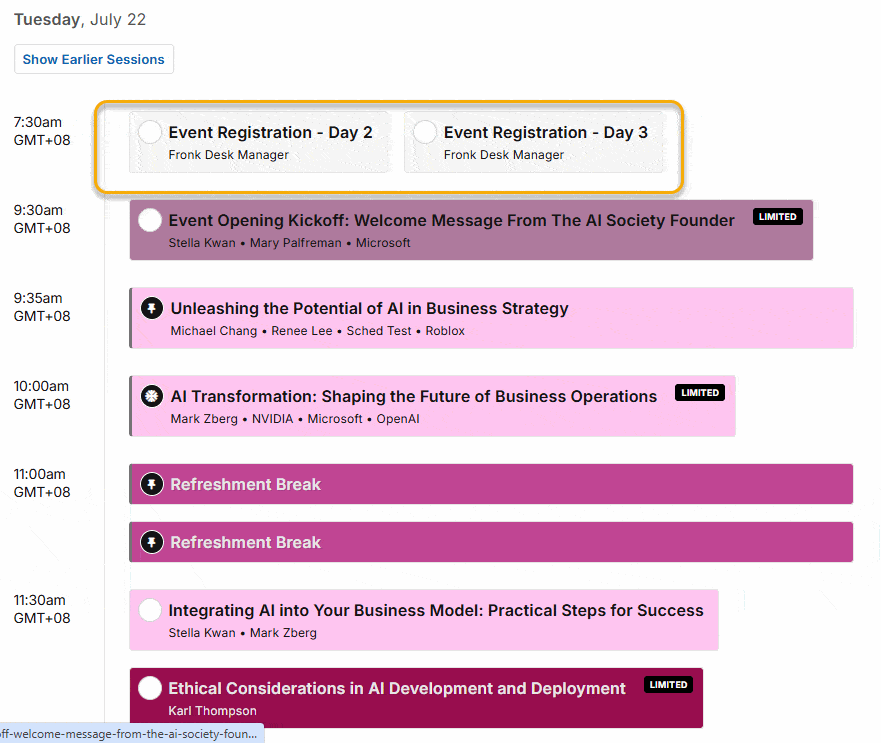Open Ethical Considerations in AI Development link

[397, 688]
